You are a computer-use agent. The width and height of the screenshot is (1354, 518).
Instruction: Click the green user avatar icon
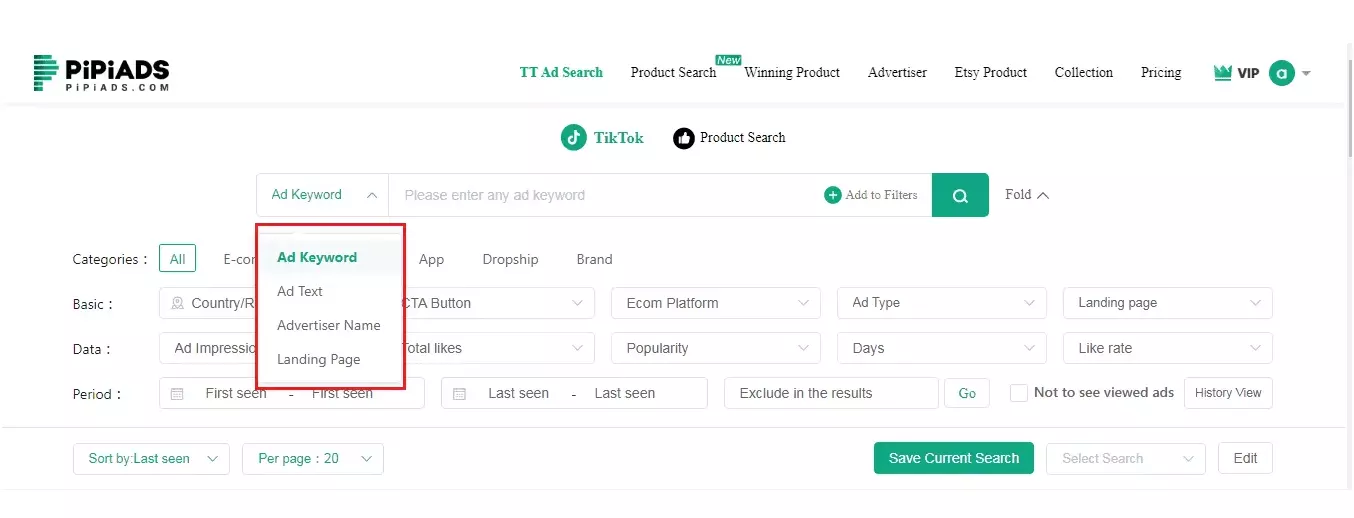[1282, 73]
